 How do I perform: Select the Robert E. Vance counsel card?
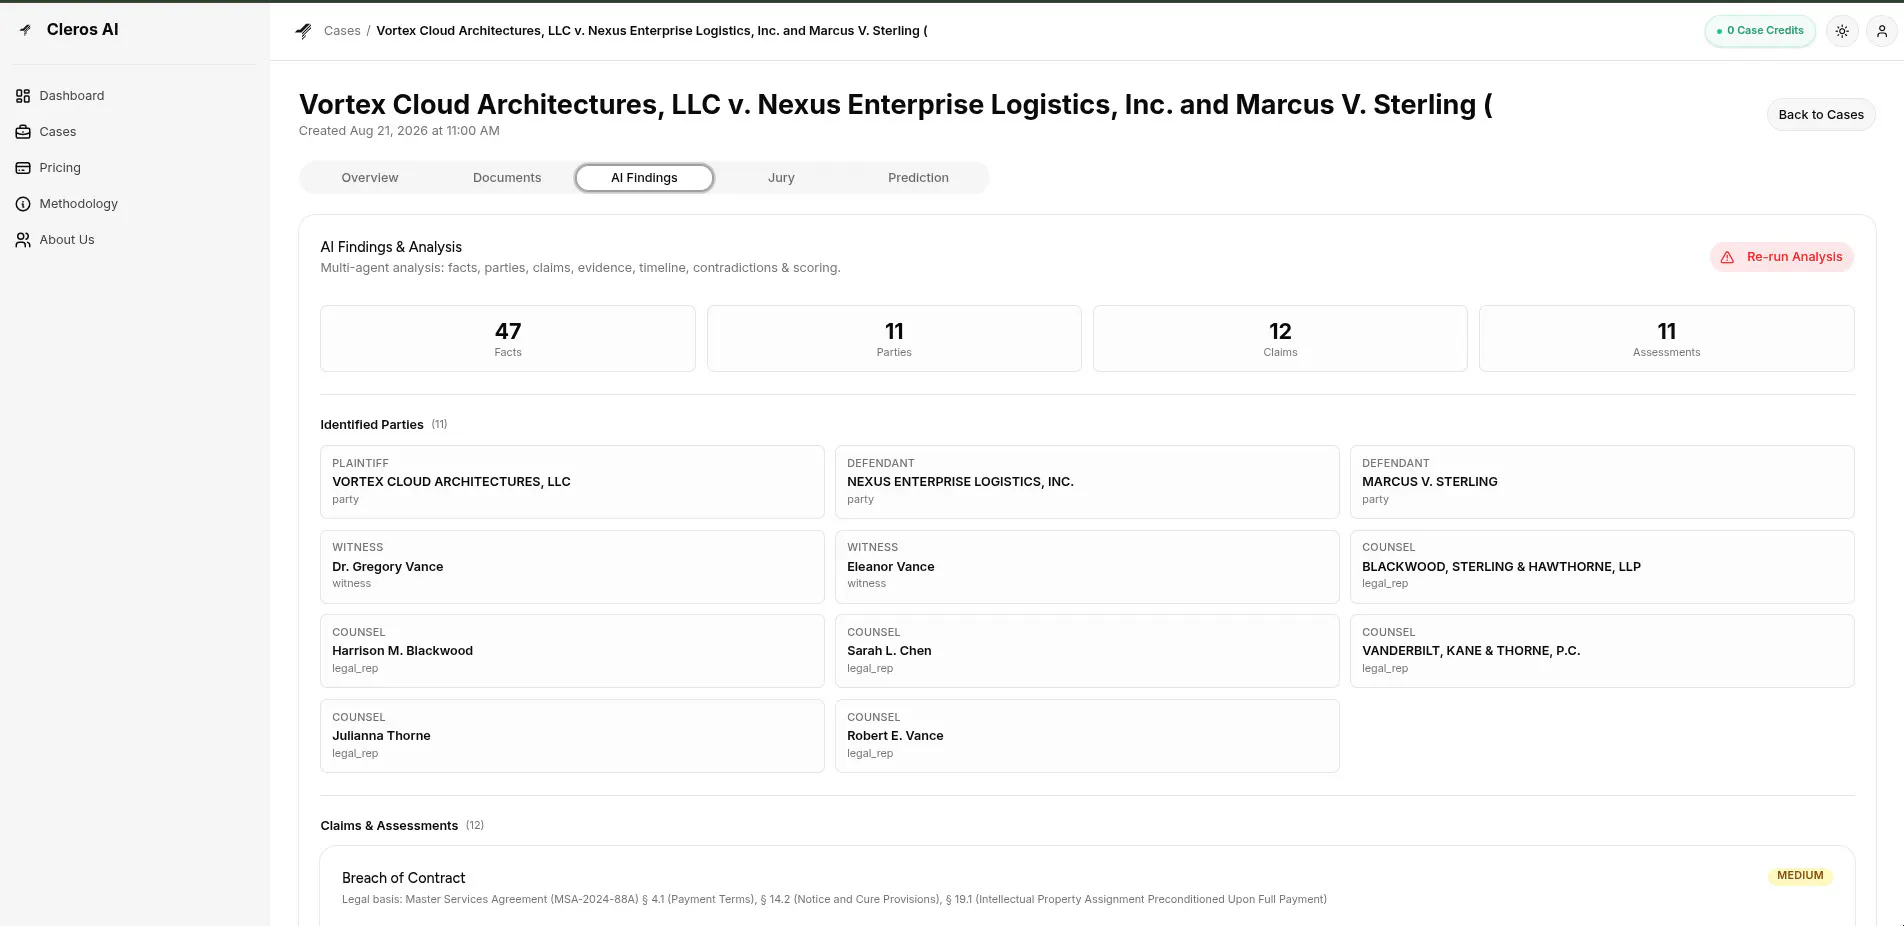[x=1087, y=736]
